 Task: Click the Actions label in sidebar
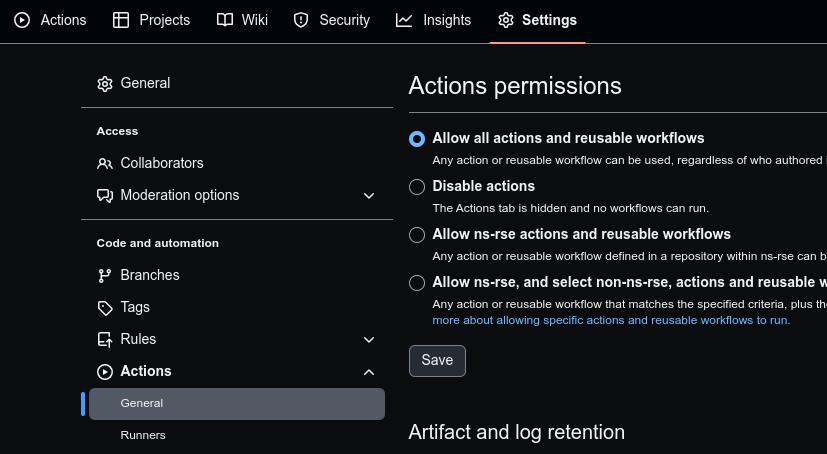(x=146, y=371)
